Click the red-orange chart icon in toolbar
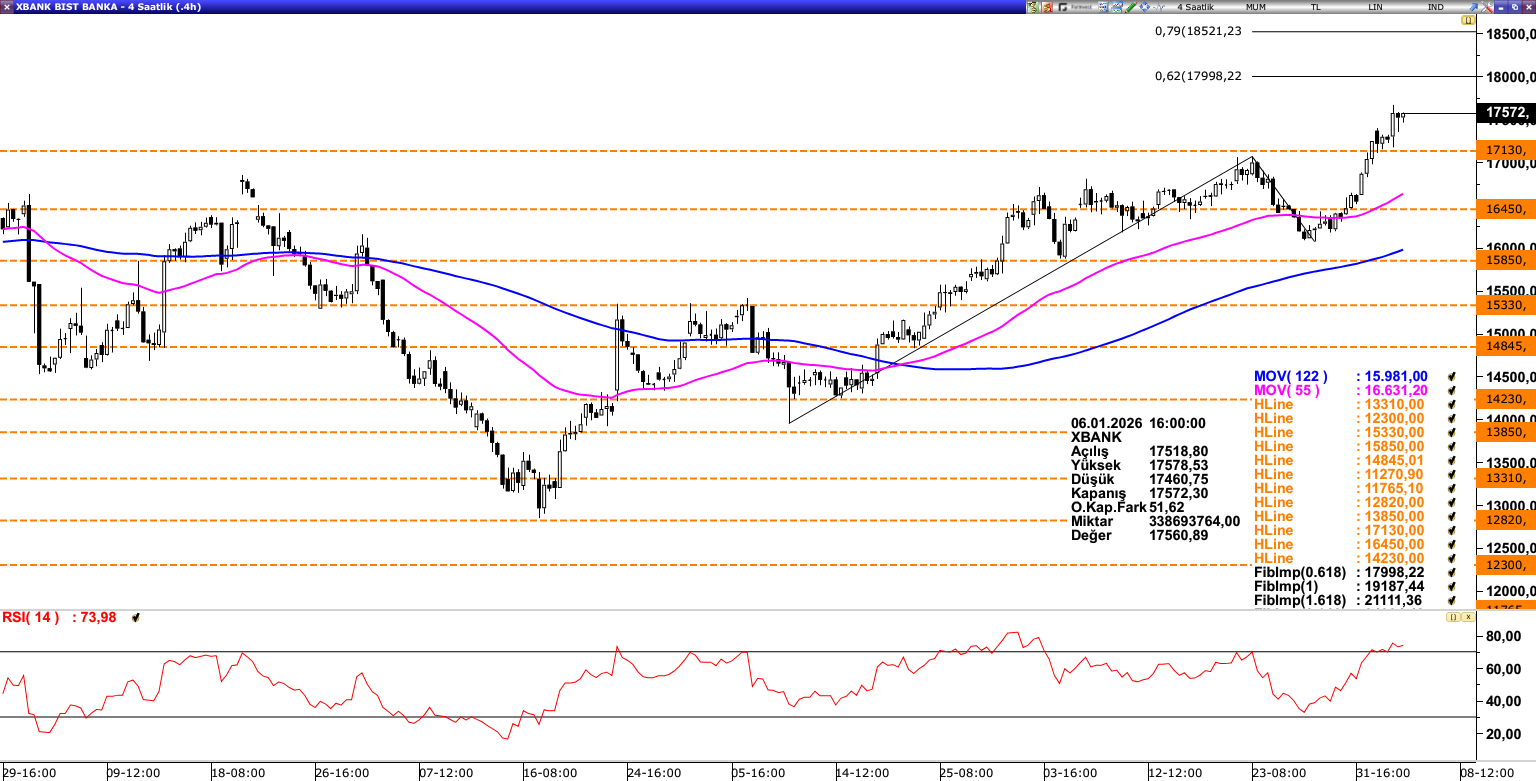The image size is (1536, 781). coord(1047,7)
